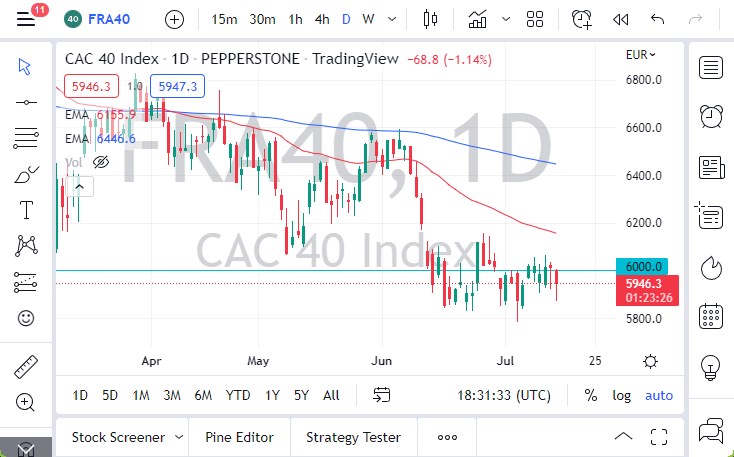Expand the EUR currency dropdown

pyautogui.click(x=640, y=55)
